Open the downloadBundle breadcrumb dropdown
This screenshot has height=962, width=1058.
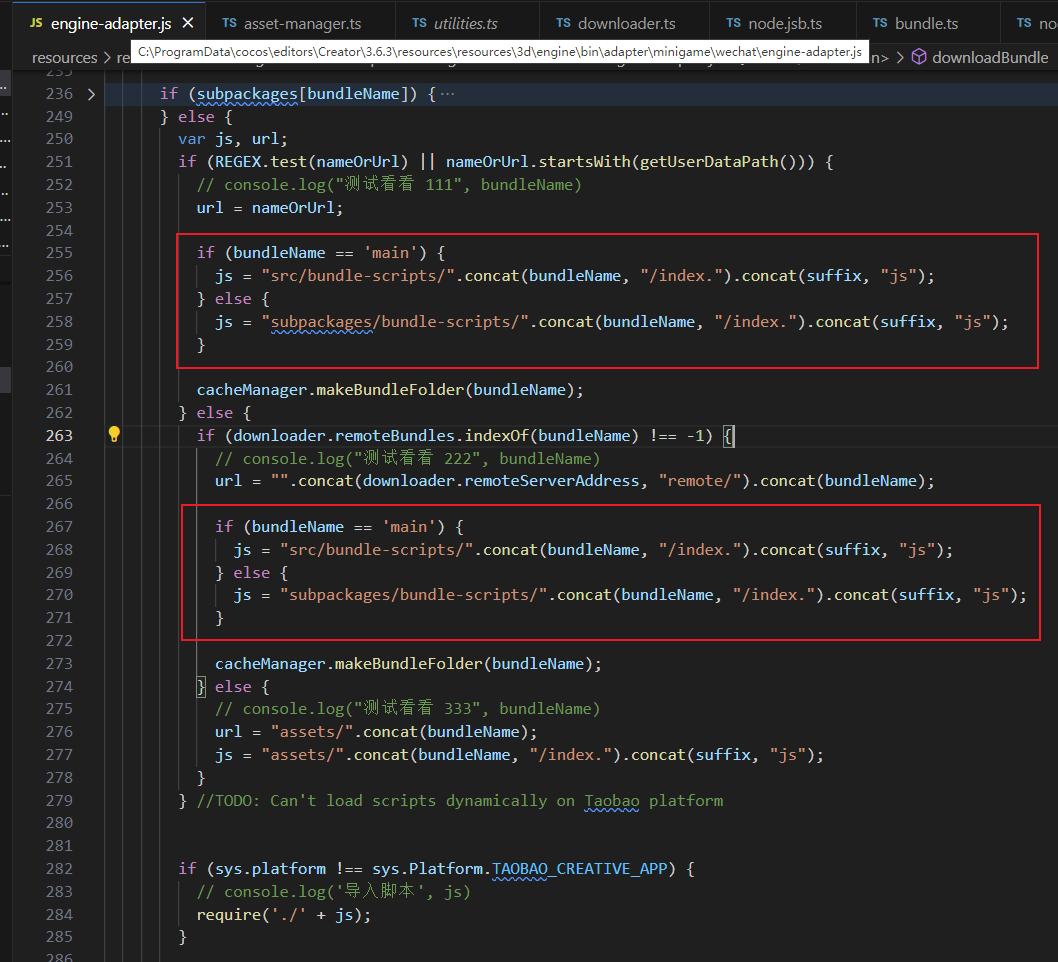pyautogui.click(x=989, y=58)
